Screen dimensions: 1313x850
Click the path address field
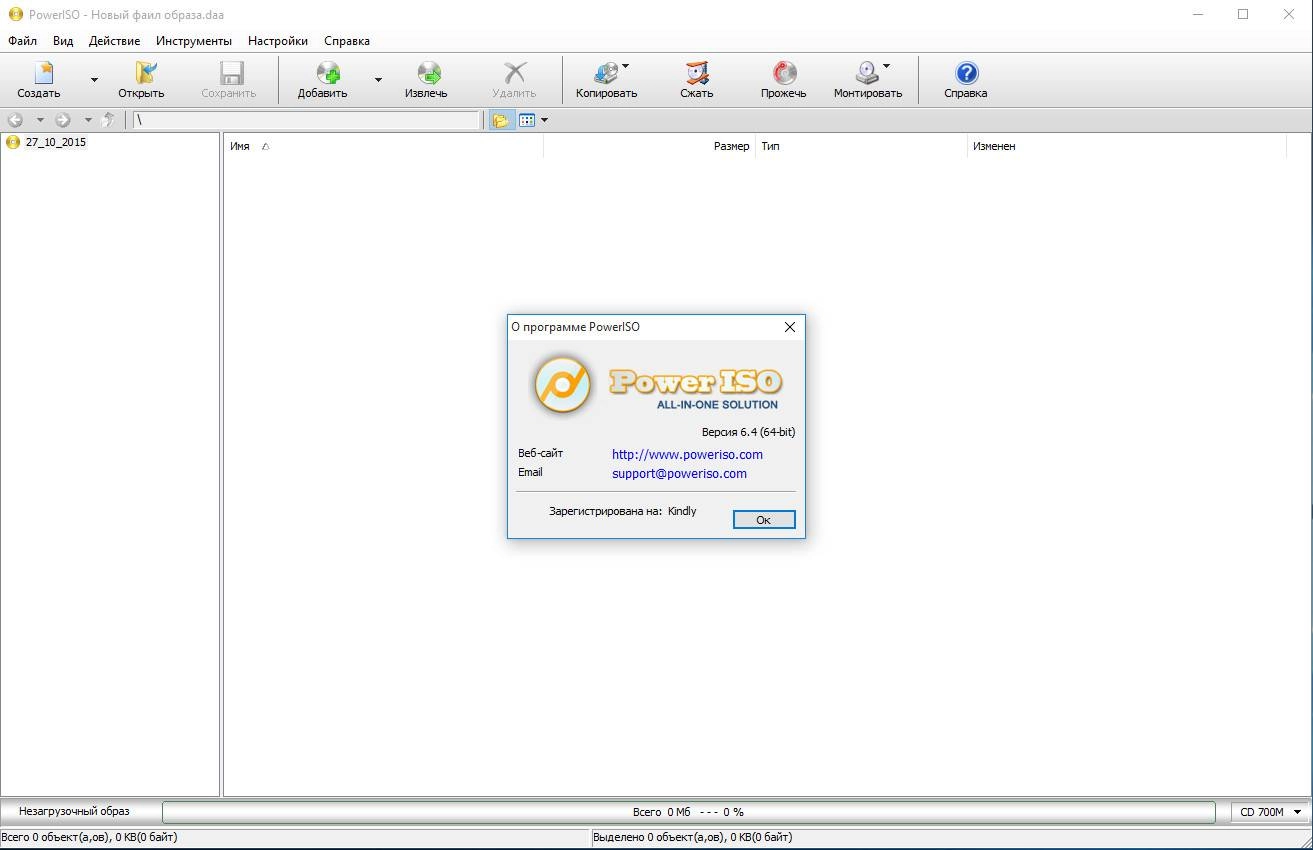307,120
